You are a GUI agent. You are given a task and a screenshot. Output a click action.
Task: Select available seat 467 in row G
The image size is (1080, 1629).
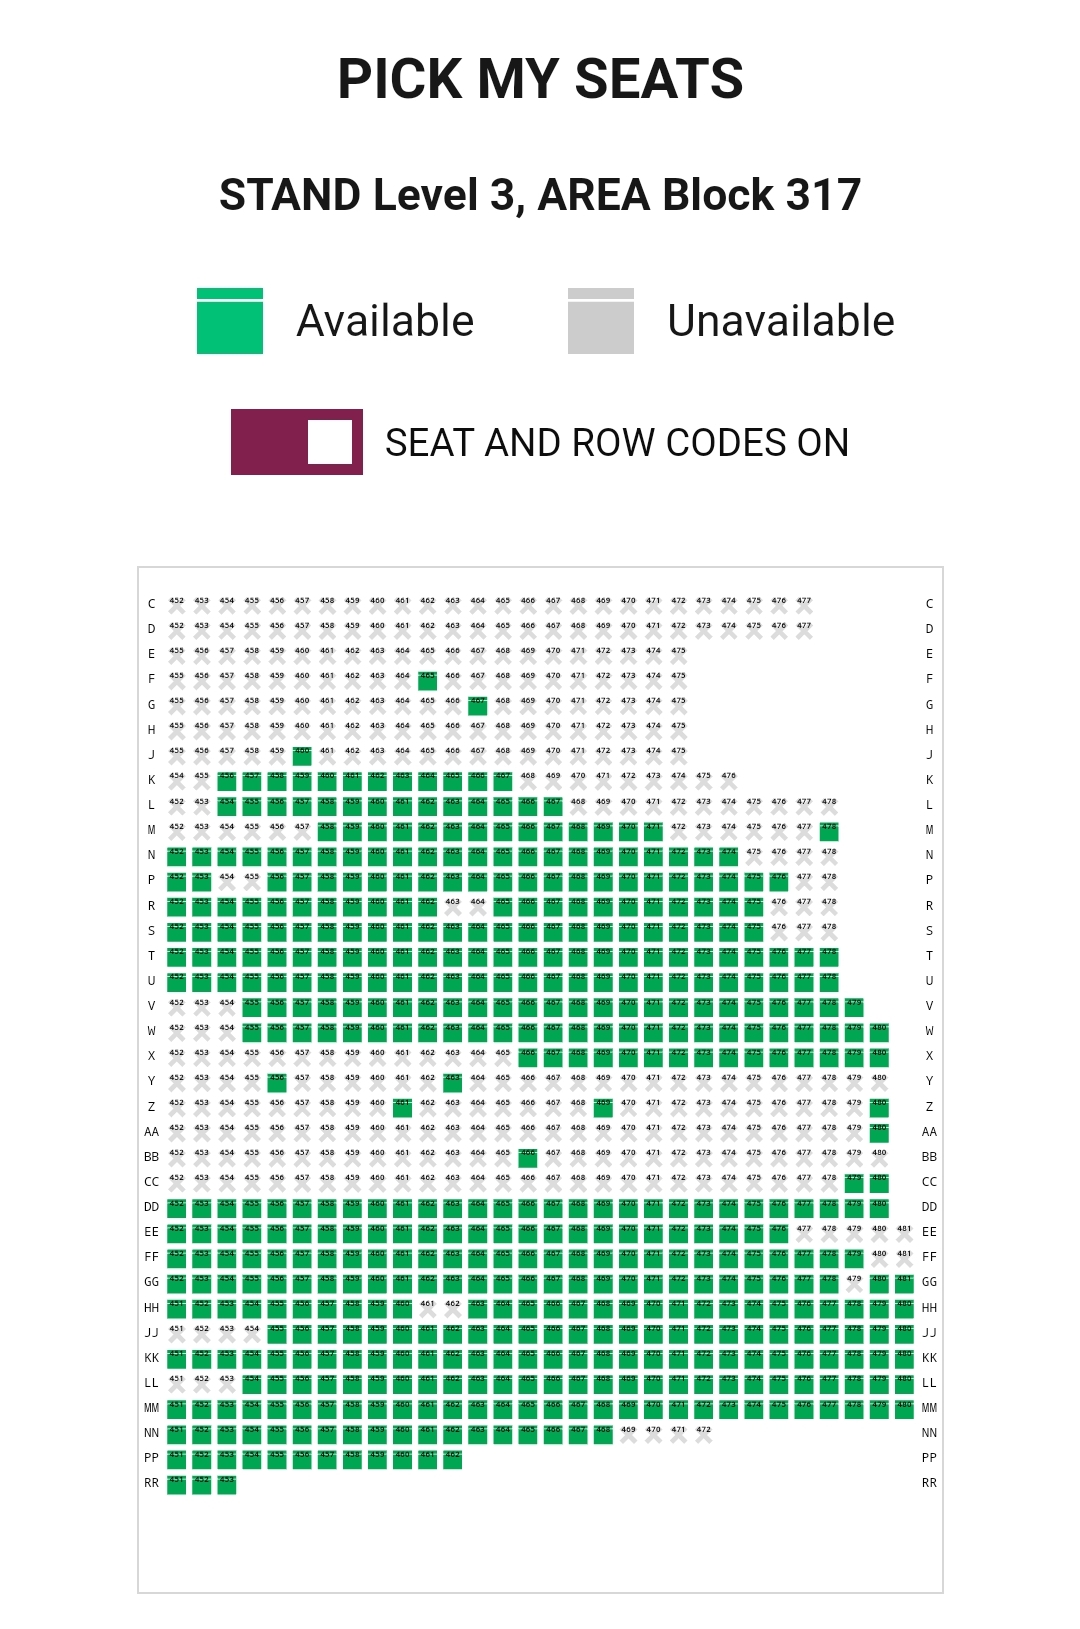[x=478, y=706]
